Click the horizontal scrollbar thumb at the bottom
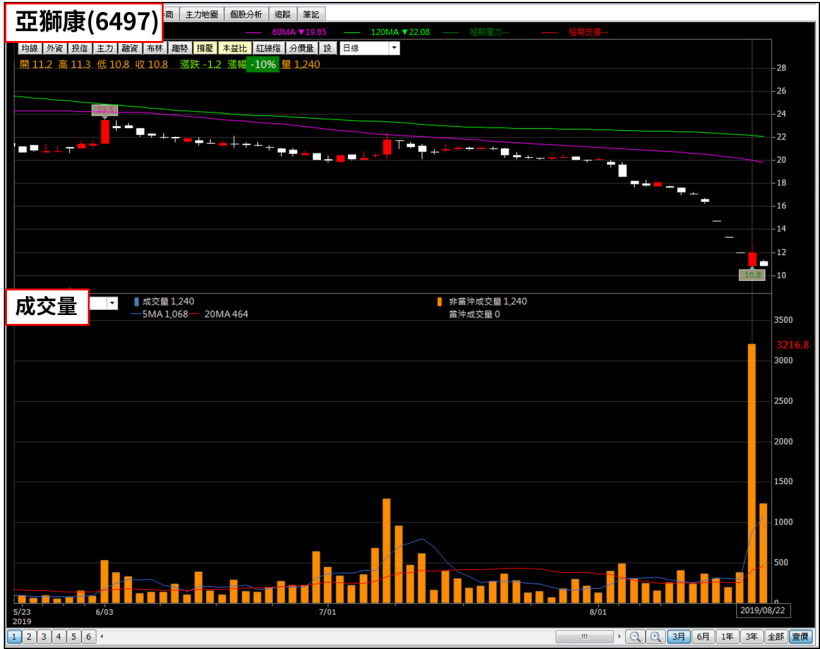The image size is (820, 649). [584, 636]
